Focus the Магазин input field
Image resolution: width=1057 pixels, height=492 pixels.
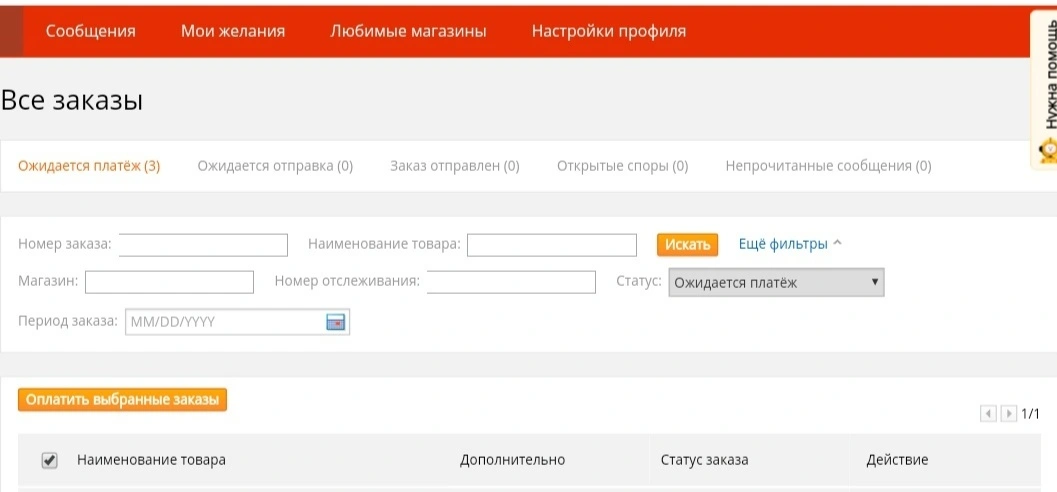coord(169,282)
